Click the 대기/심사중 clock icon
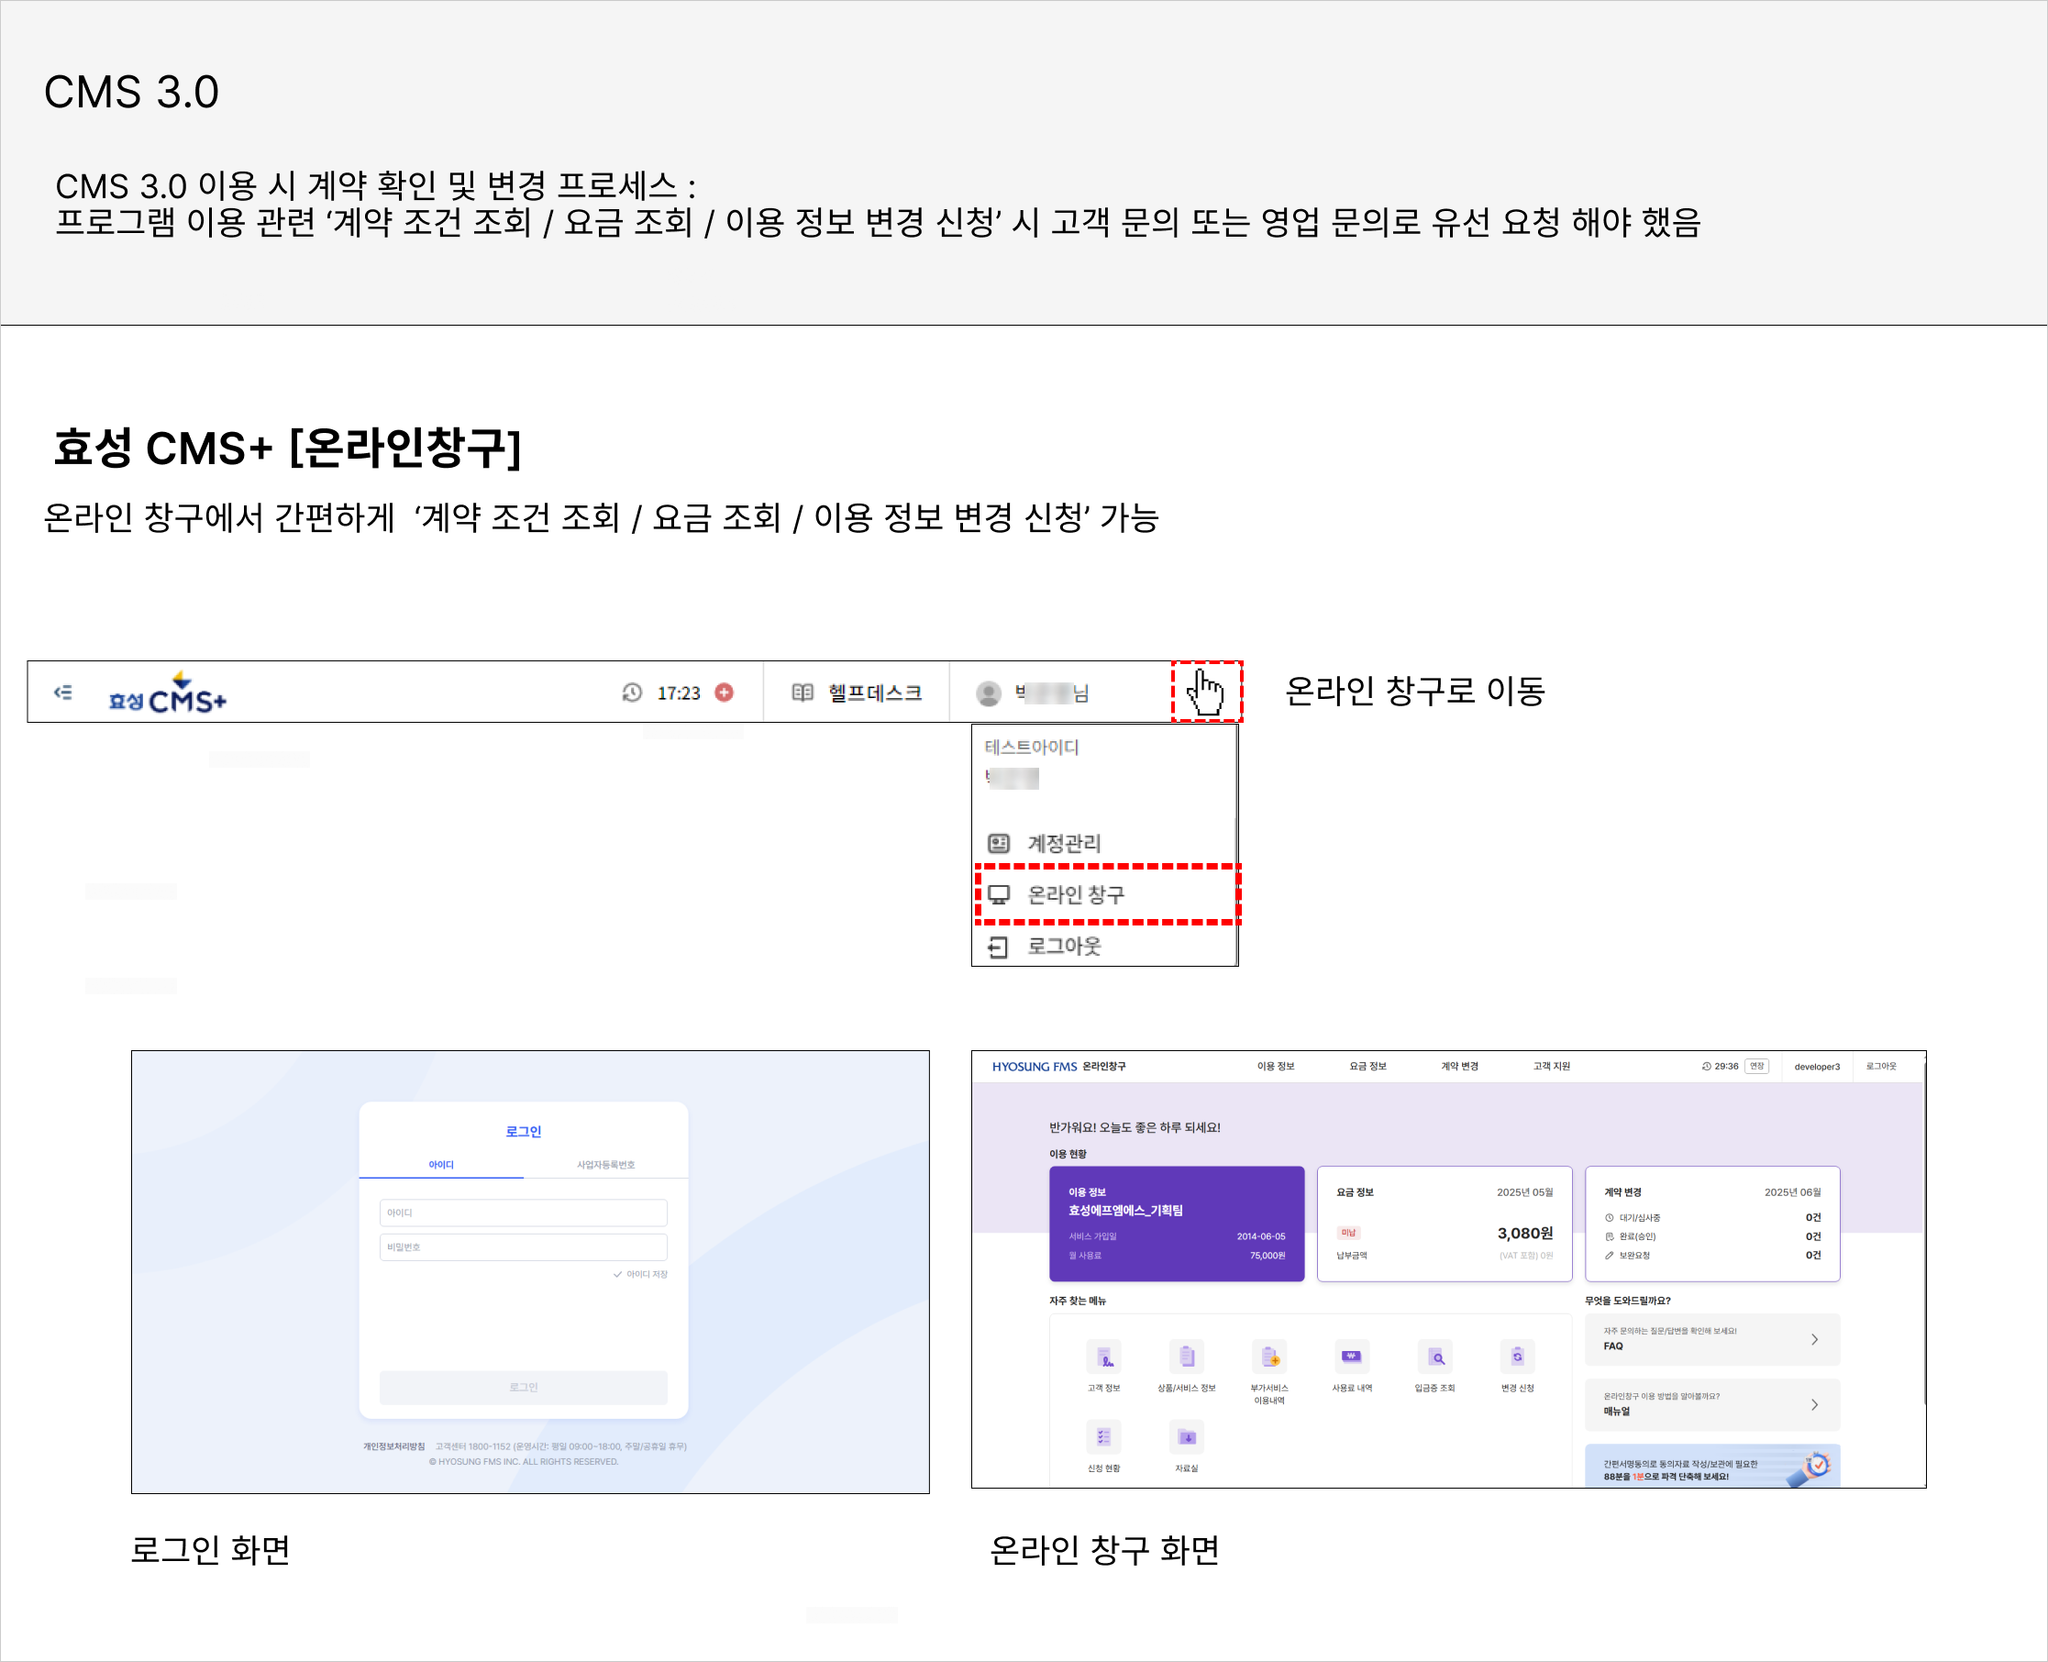The image size is (2048, 1662). point(1609,1218)
